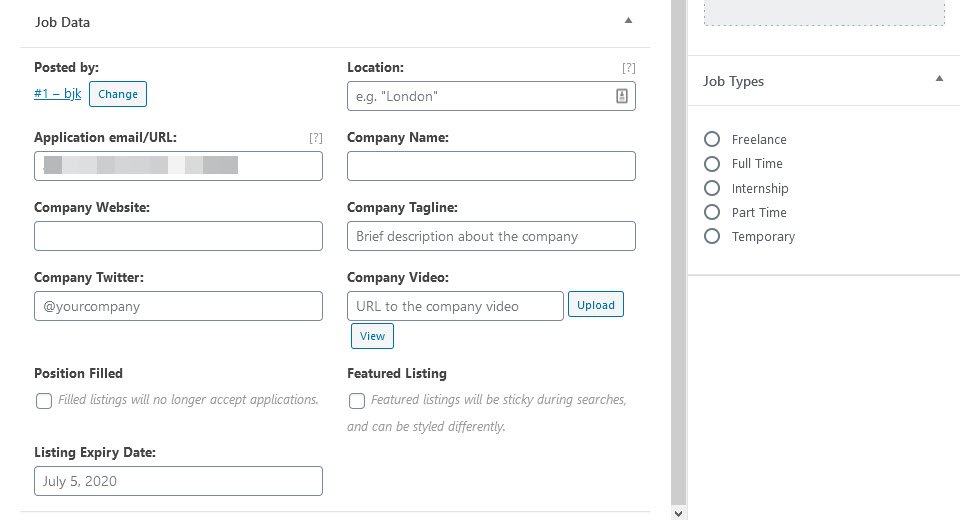The height and width of the screenshot is (520, 960).
Task: Select the Part Time job type
Action: coord(711,212)
